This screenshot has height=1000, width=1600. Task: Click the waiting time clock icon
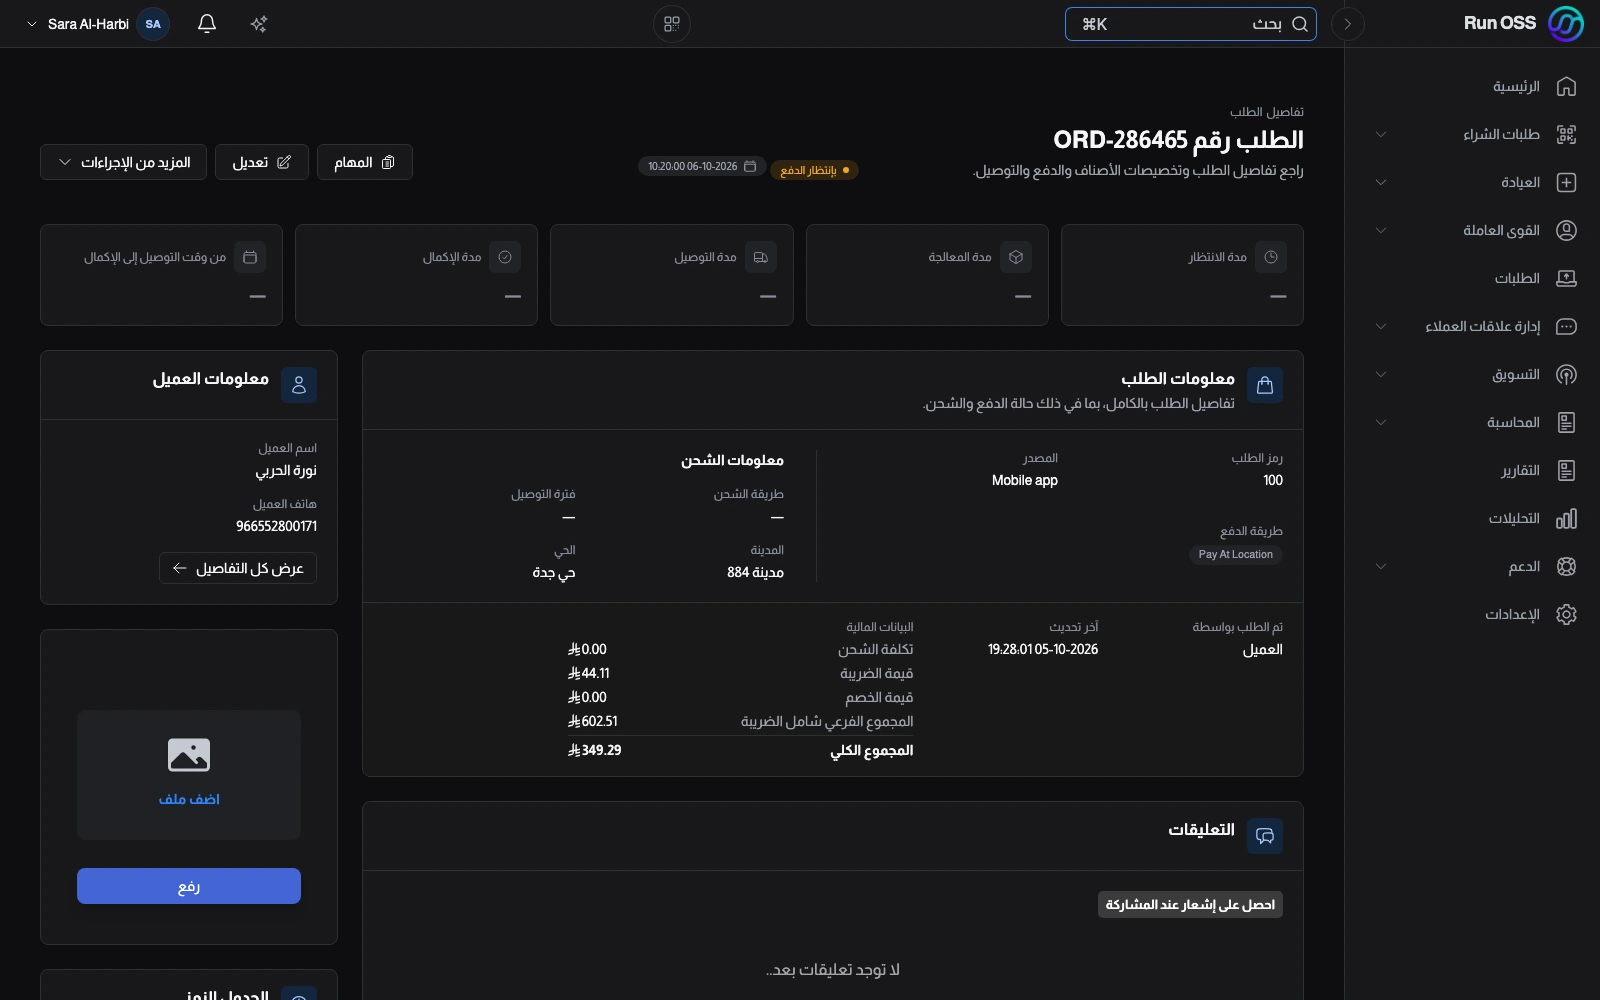[1271, 257]
